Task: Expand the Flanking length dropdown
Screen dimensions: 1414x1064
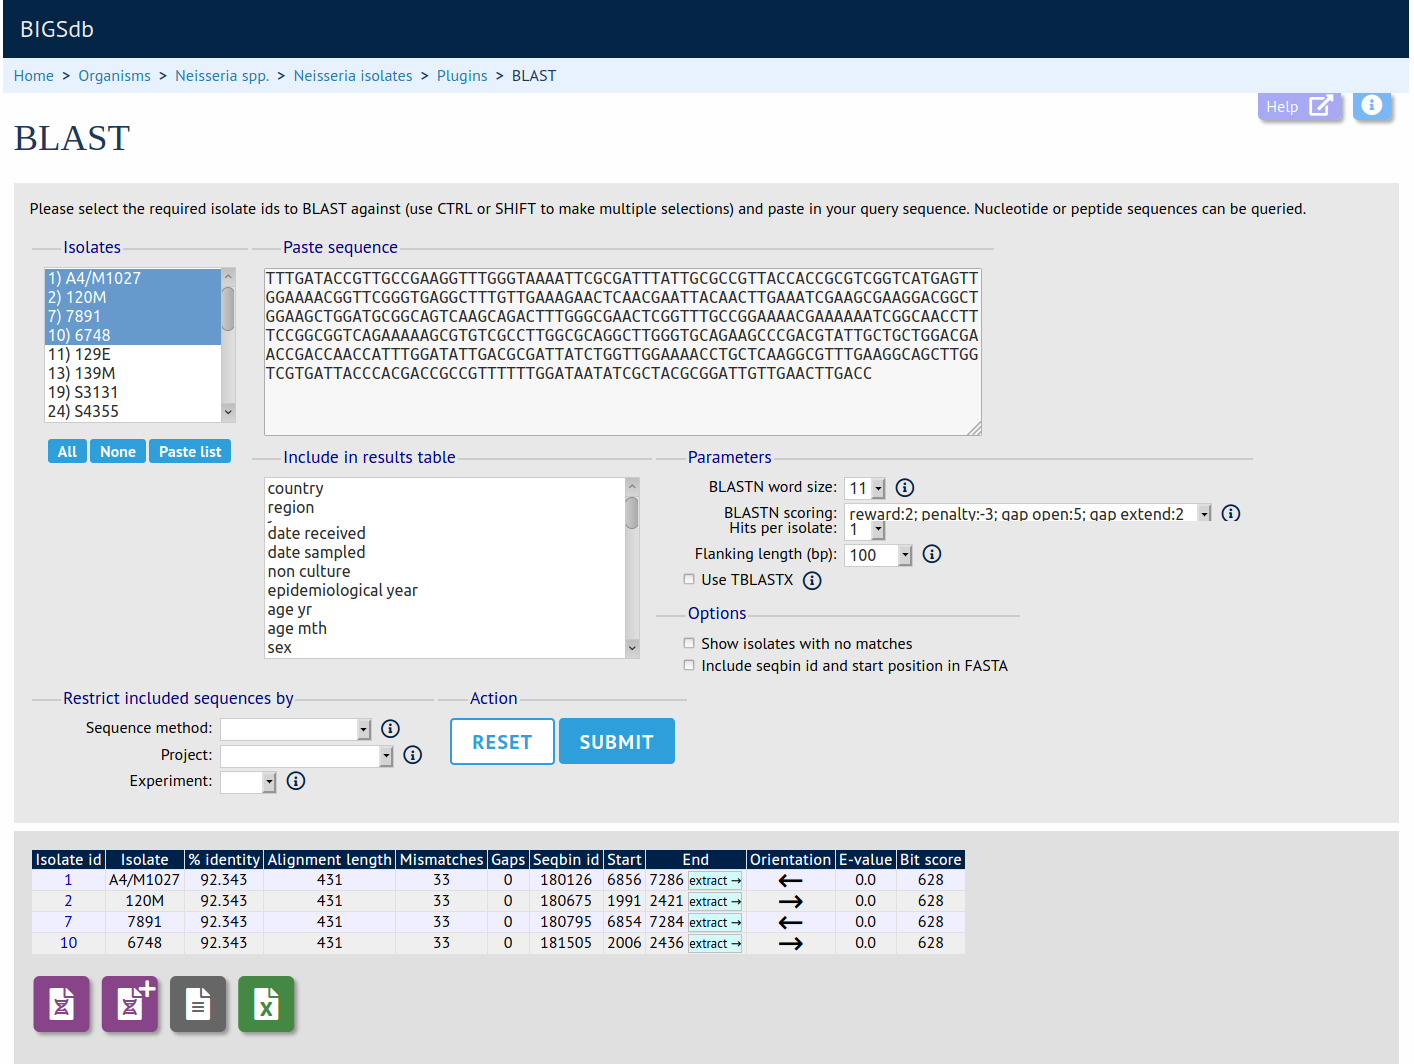Action: tap(879, 555)
